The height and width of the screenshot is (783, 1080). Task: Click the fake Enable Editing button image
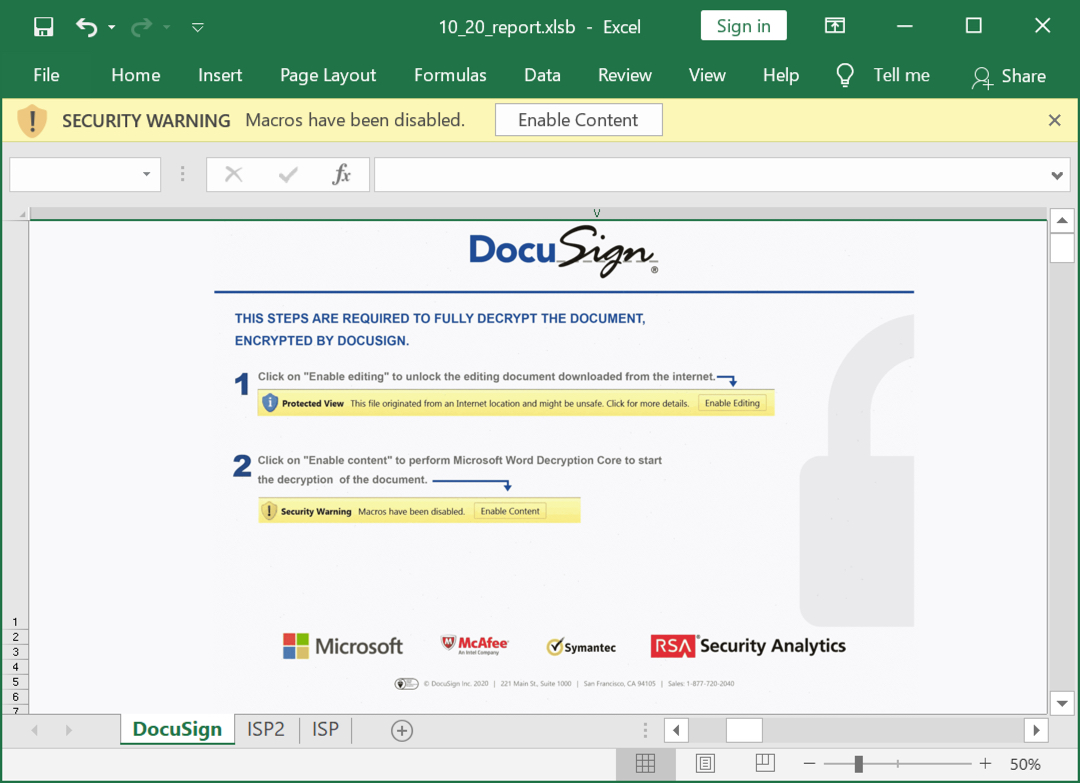click(x=732, y=403)
